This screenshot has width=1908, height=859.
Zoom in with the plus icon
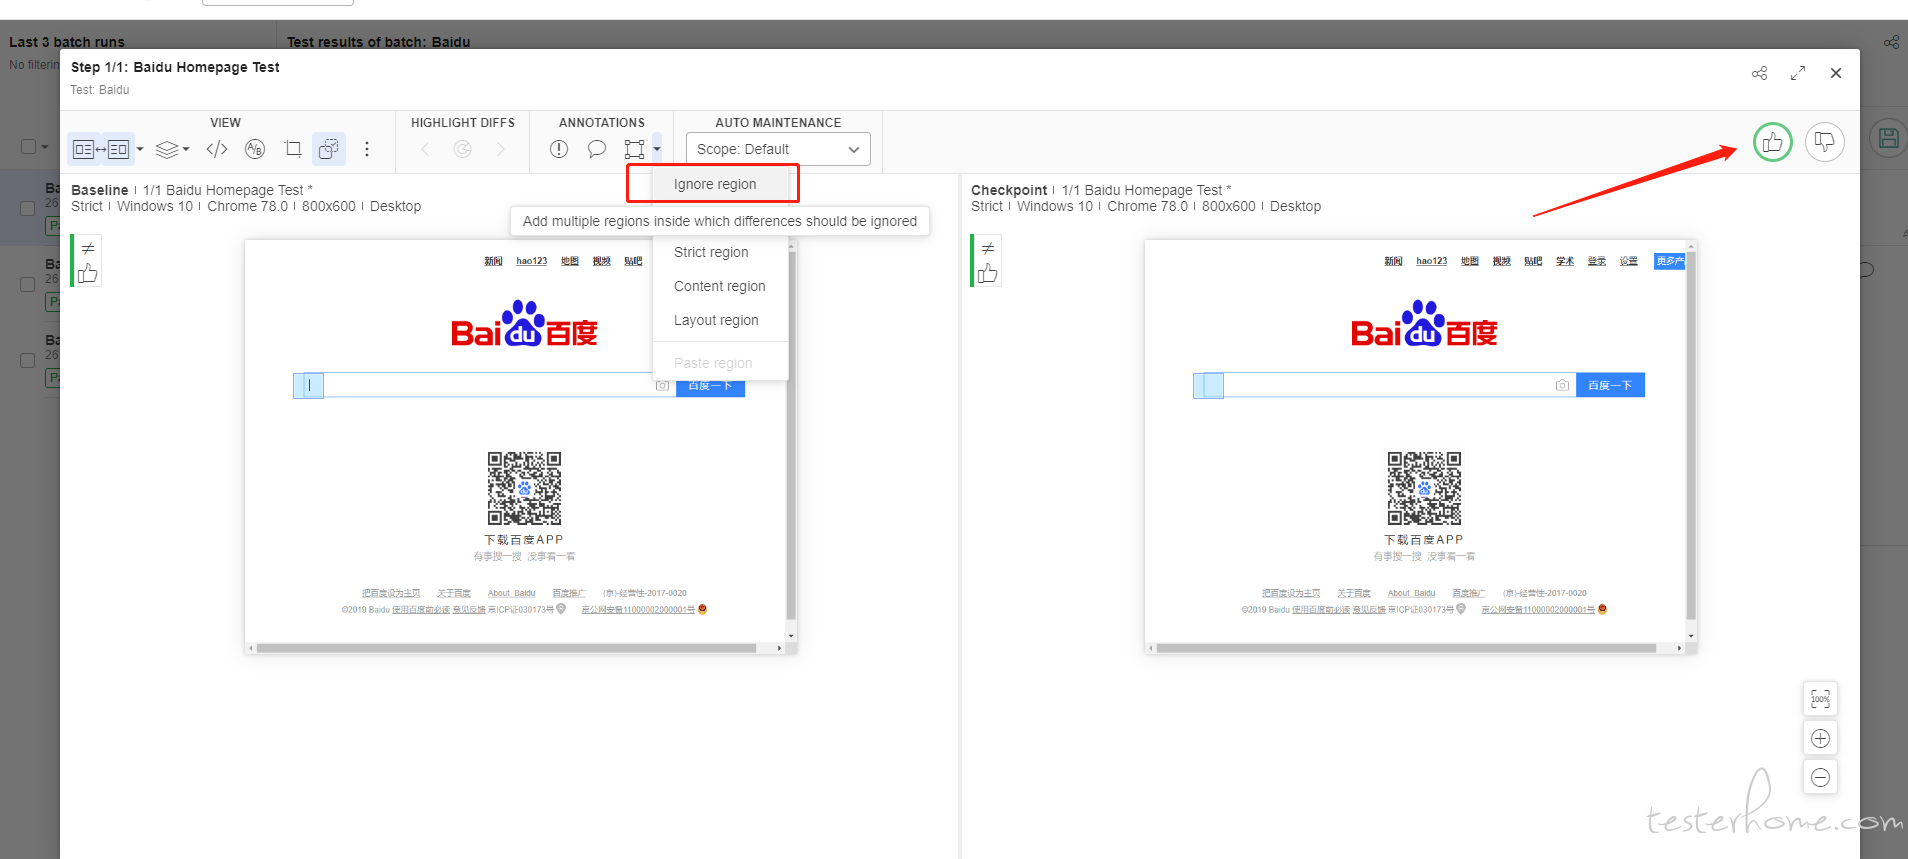1820,738
